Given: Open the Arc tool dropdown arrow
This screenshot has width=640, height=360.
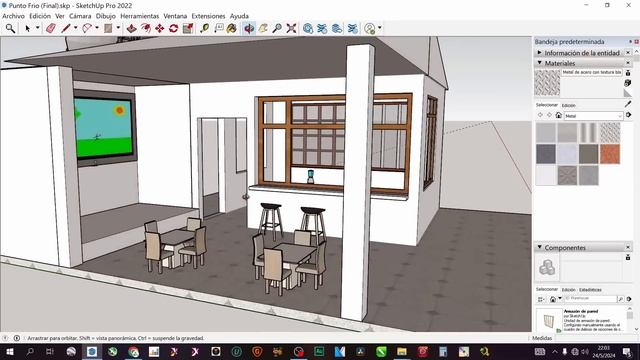Looking at the screenshot, I should [97, 28].
